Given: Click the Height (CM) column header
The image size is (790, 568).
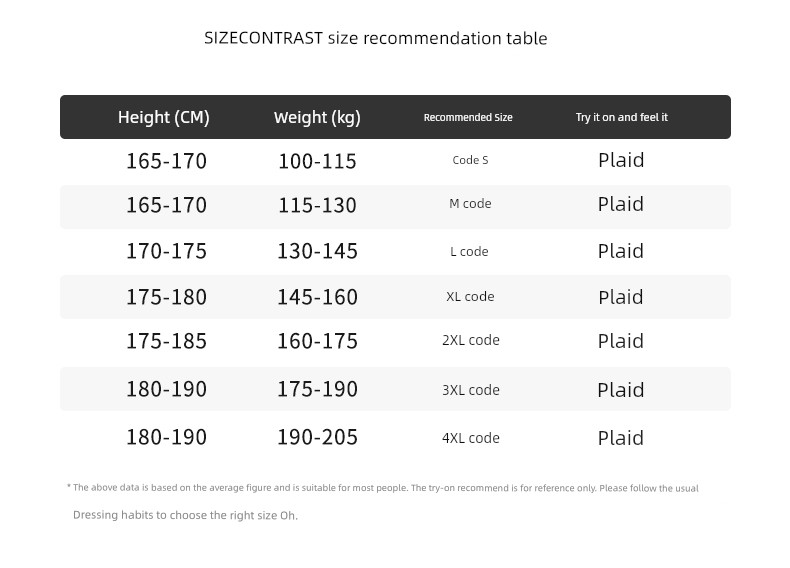Looking at the screenshot, I should [164, 117].
